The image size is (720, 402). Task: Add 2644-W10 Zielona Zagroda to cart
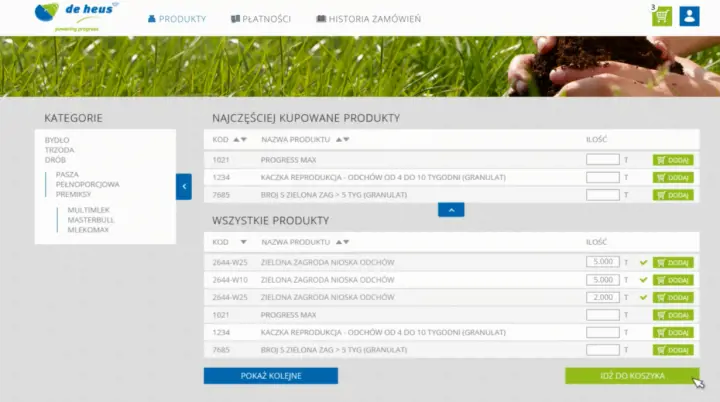point(673,280)
